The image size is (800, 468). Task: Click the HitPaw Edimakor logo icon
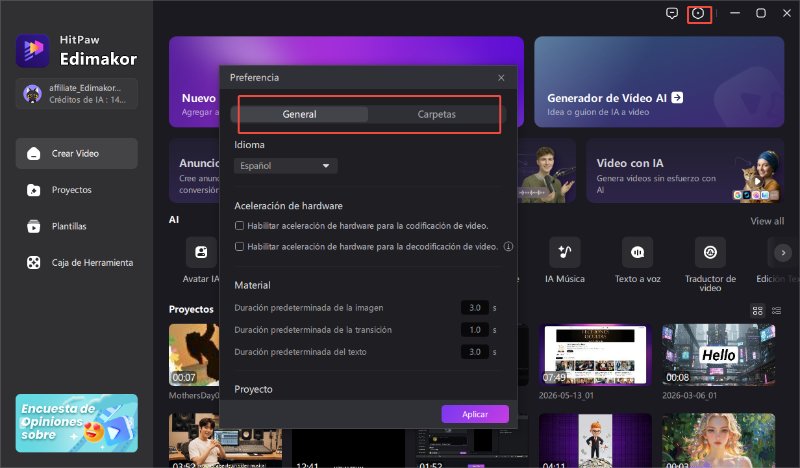33,51
